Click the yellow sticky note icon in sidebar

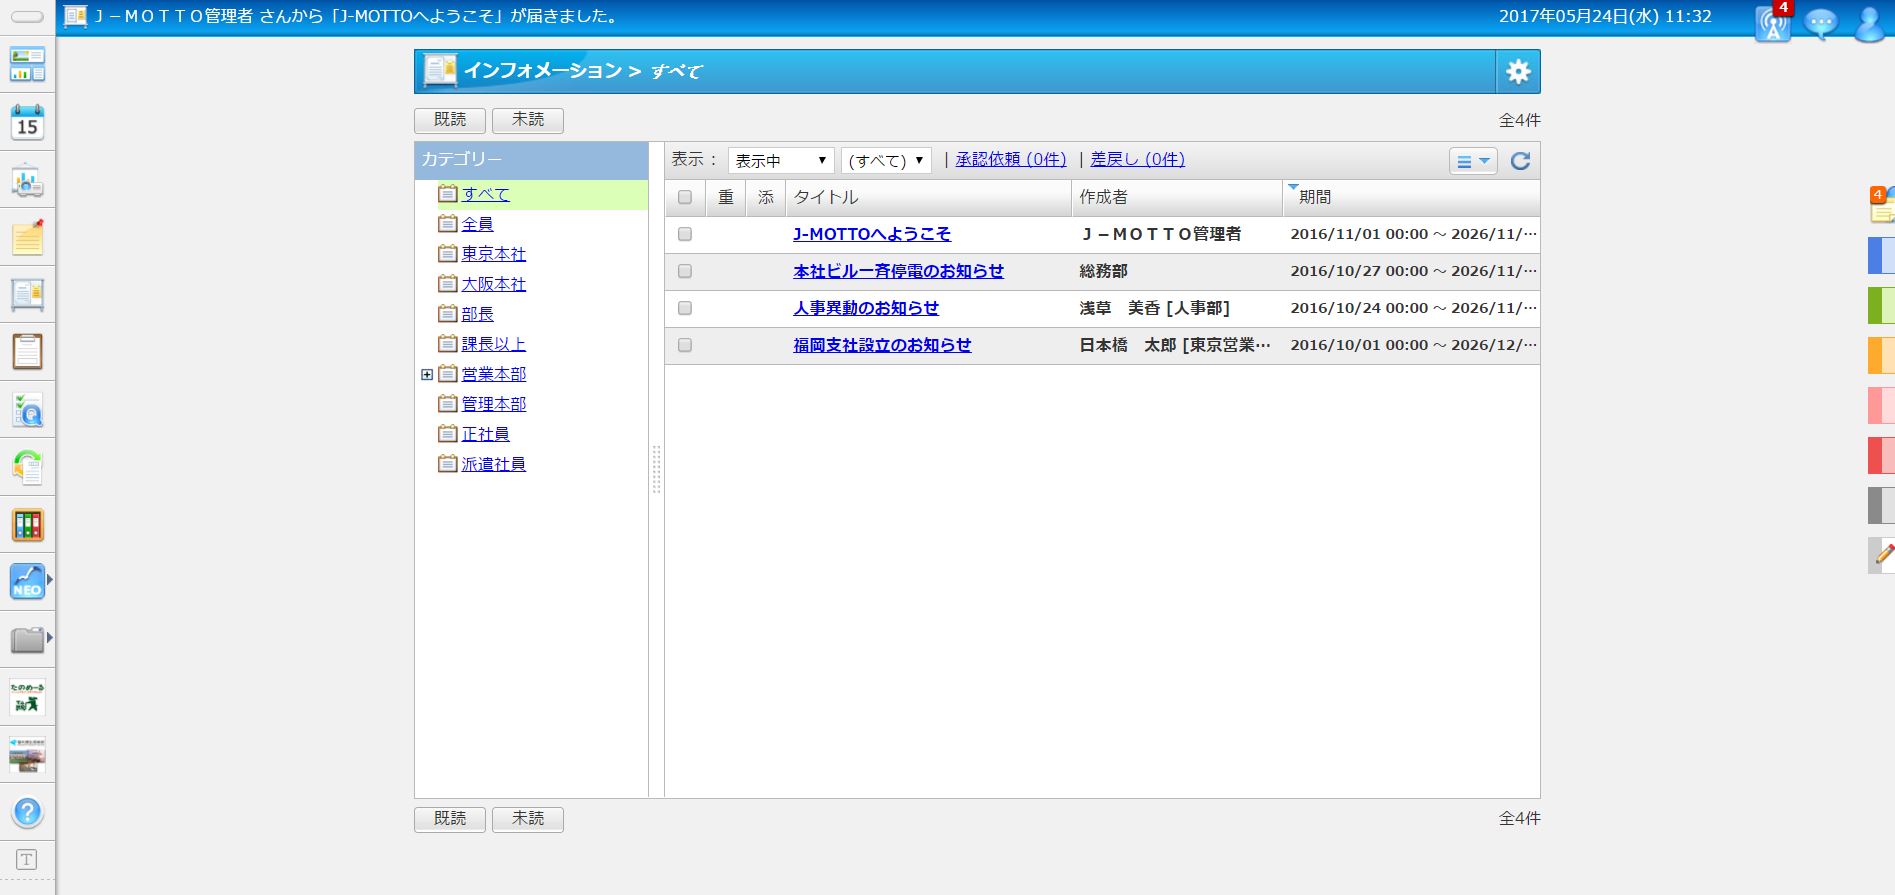pyautogui.click(x=27, y=238)
